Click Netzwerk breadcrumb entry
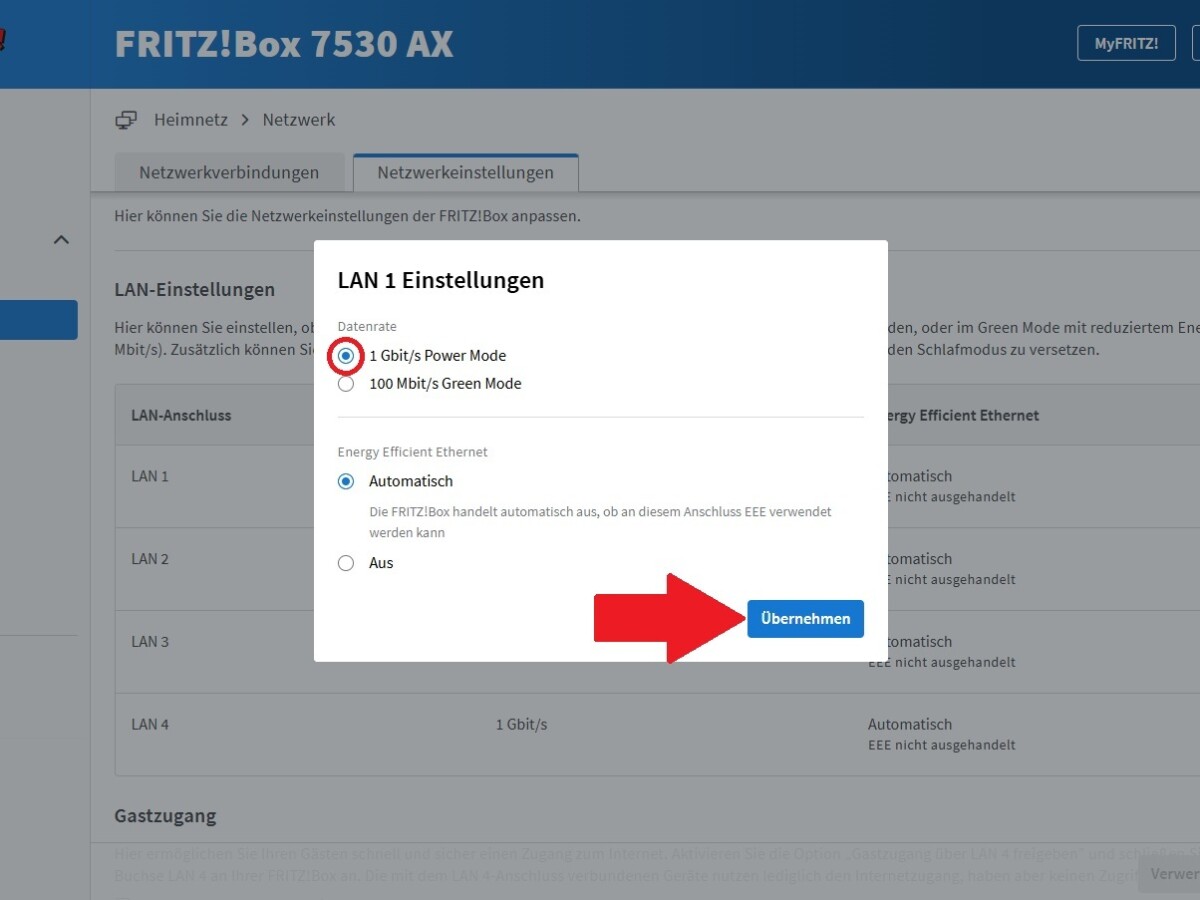This screenshot has height=900, width=1200. click(299, 120)
